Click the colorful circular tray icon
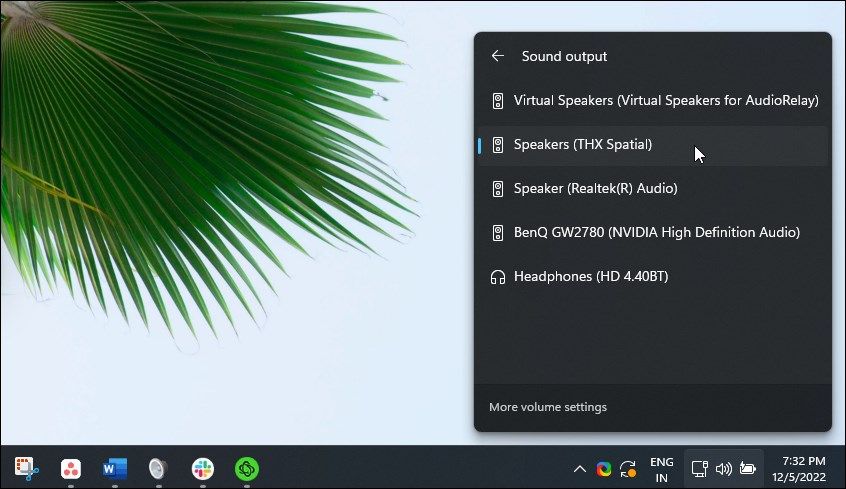Viewport: 846px width, 489px height. coord(604,469)
